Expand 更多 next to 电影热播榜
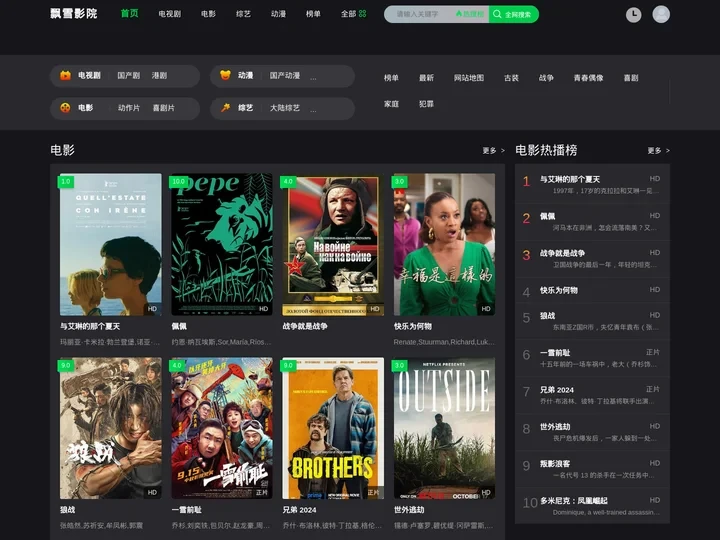Viewport: 720px width, 540px height. point(658,151)
